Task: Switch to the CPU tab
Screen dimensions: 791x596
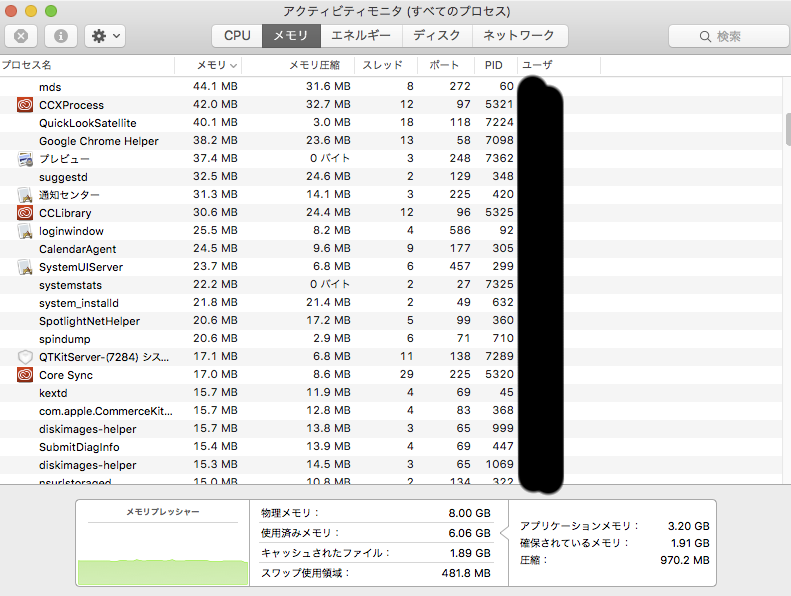Action: tap(237, 36)
